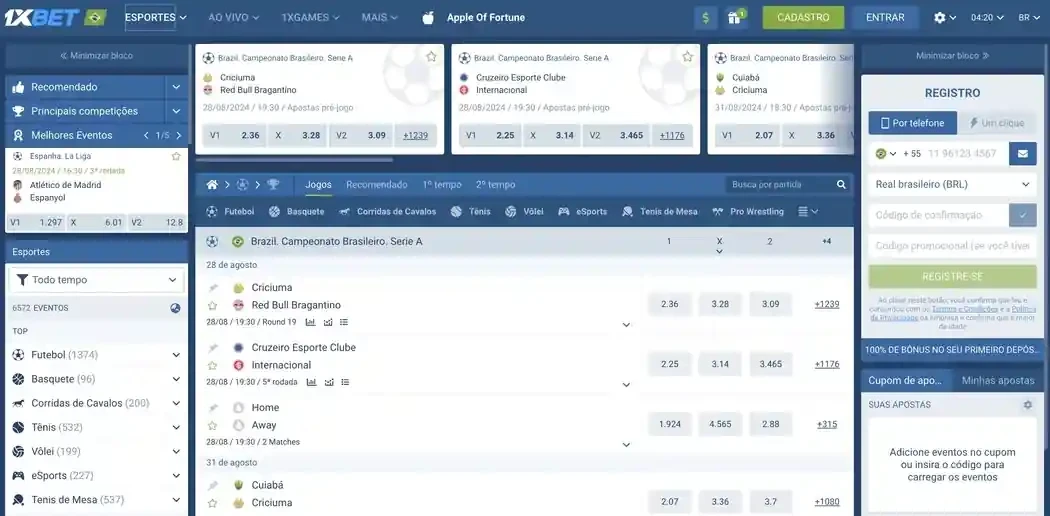Screen dimensions: 1050x516
Task: Select Tênis in sports icon bar
Action: point(471,211)
